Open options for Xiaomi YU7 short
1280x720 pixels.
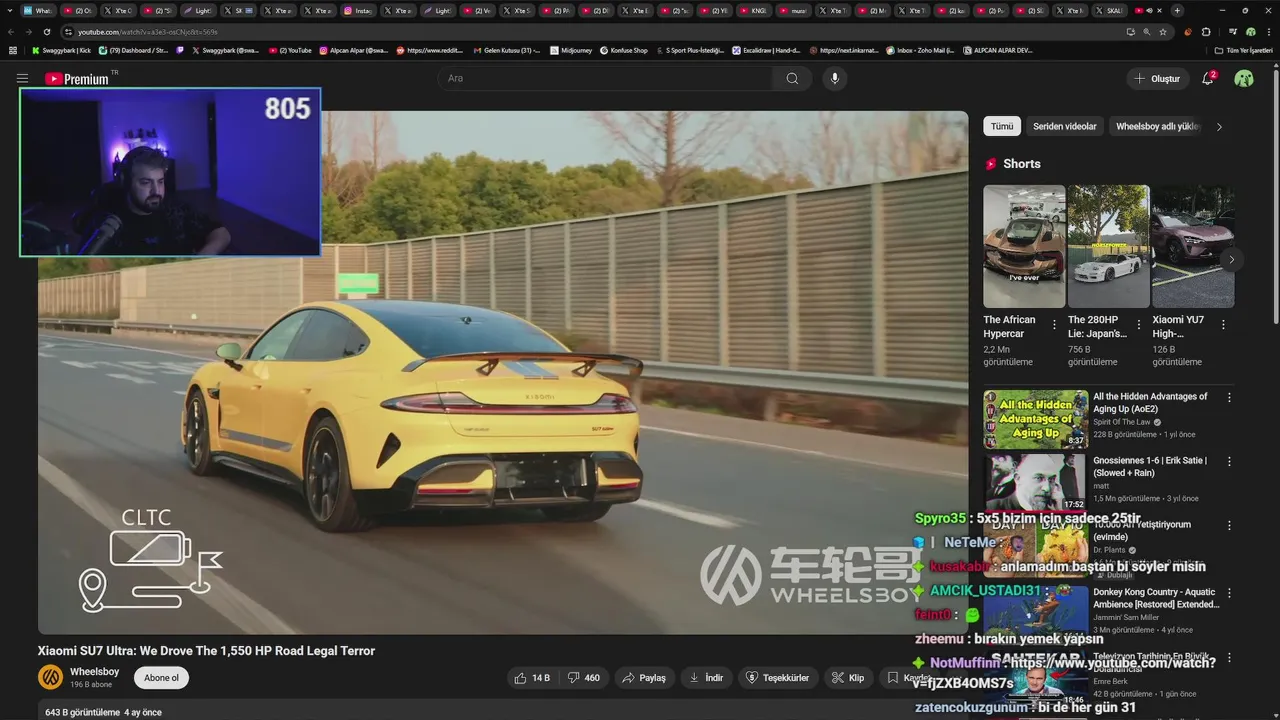coord(1223,325)
